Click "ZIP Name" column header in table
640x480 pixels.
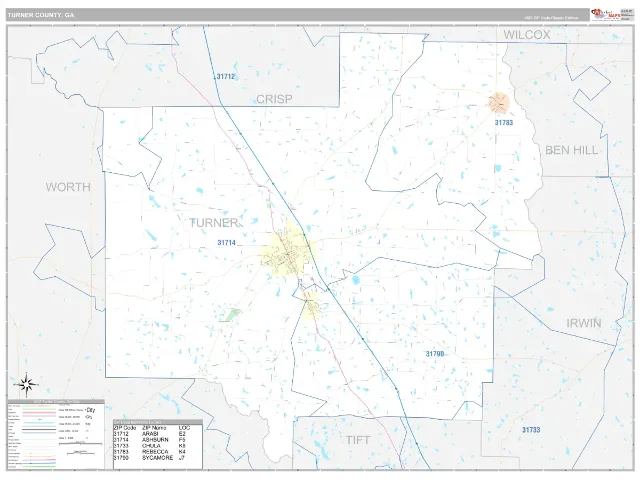(154, 428)
